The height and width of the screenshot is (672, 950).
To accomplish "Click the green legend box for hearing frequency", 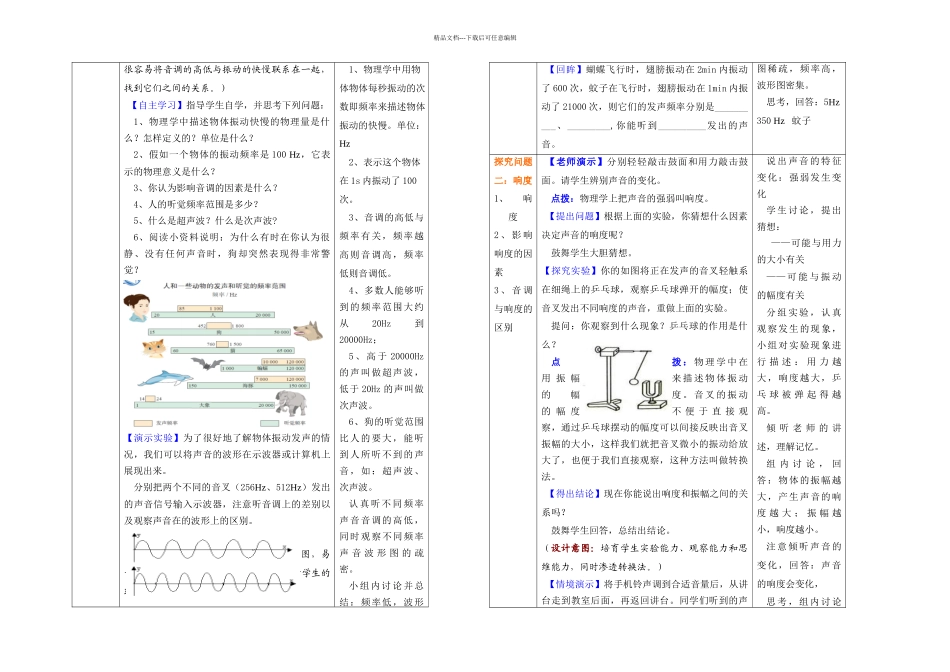I will pyautogui.click(x=270, y=423).
